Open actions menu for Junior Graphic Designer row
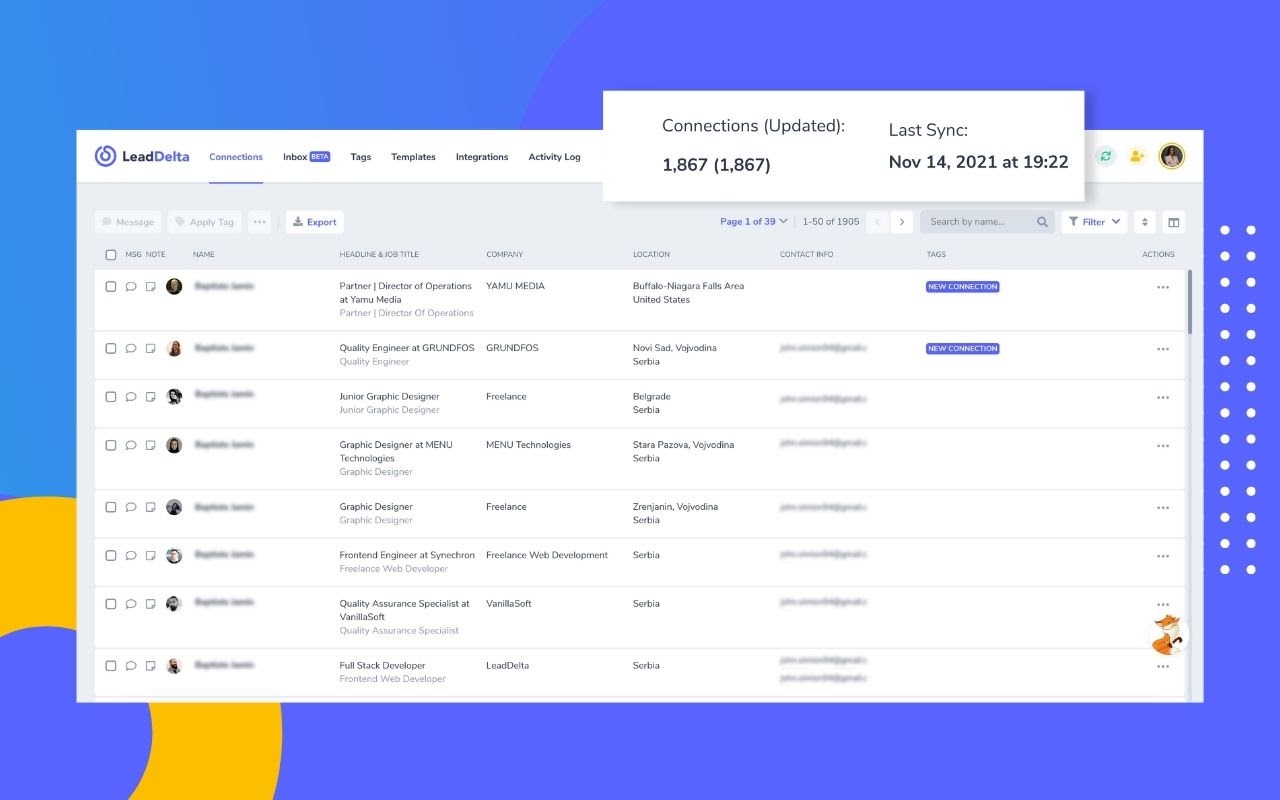 click(x=1162, y=397)
